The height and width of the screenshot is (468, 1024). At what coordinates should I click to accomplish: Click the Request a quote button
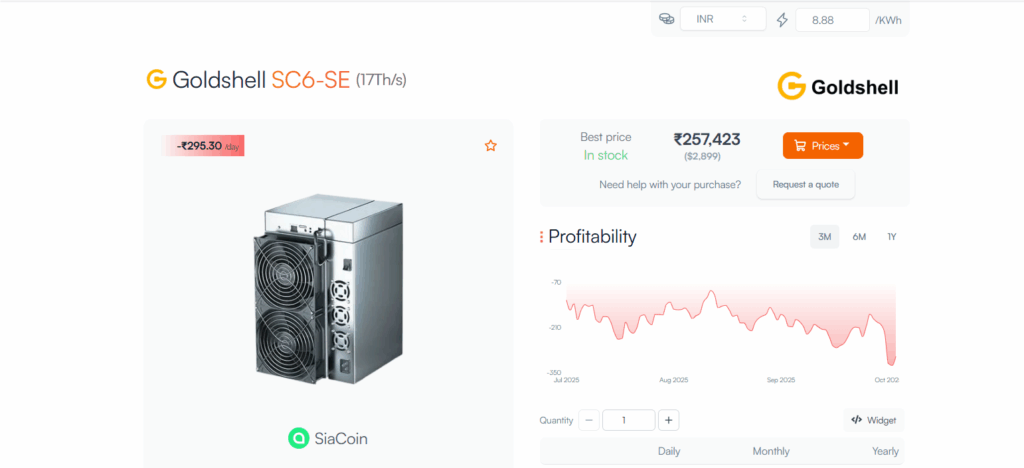click(805, 184)
